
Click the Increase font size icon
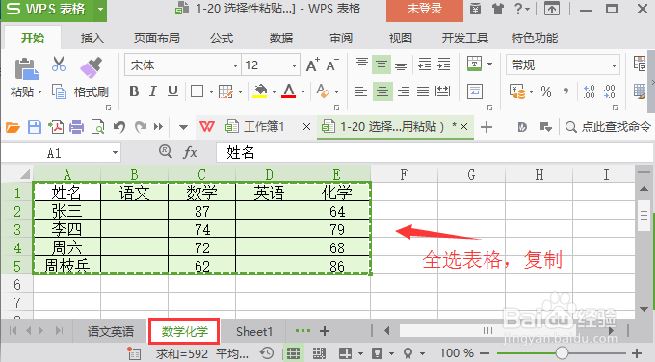pyautogui.click(x=312, y=65)
